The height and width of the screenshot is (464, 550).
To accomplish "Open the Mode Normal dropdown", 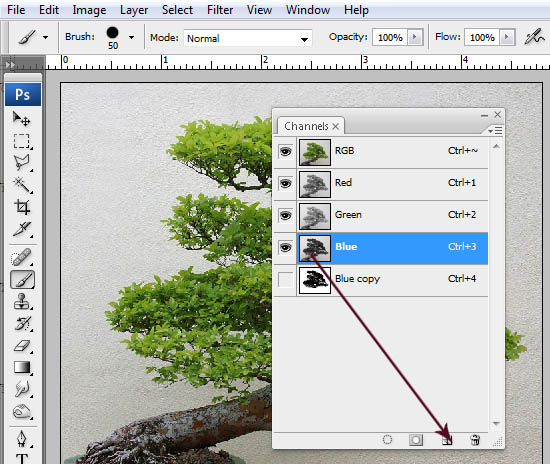I will click(x=248, y=38).
